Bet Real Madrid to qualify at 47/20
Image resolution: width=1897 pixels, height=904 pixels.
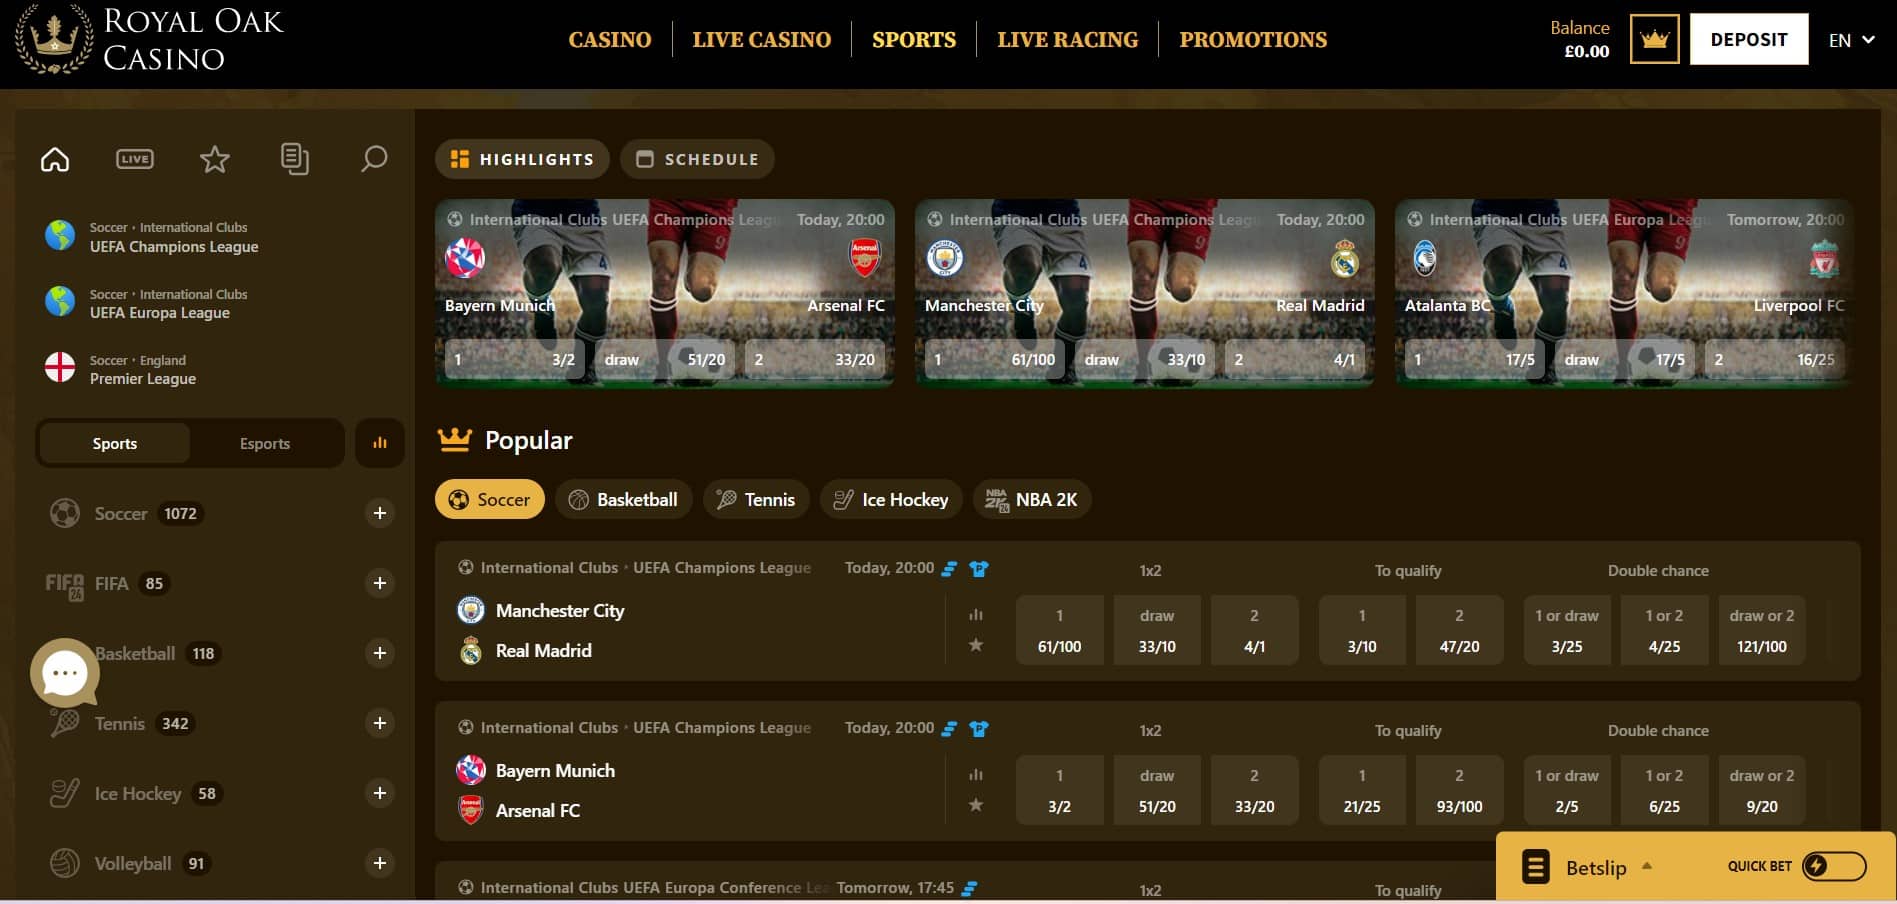(1459, 630)
